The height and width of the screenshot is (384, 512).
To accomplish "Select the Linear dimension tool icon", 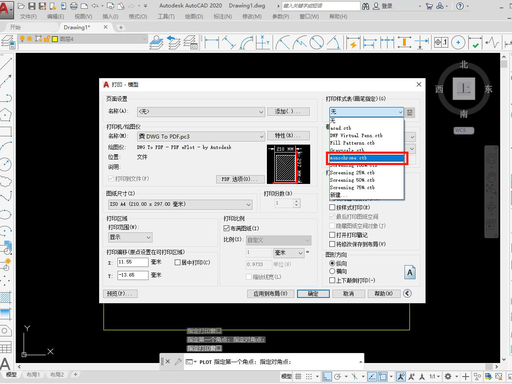I will point(212,43).
